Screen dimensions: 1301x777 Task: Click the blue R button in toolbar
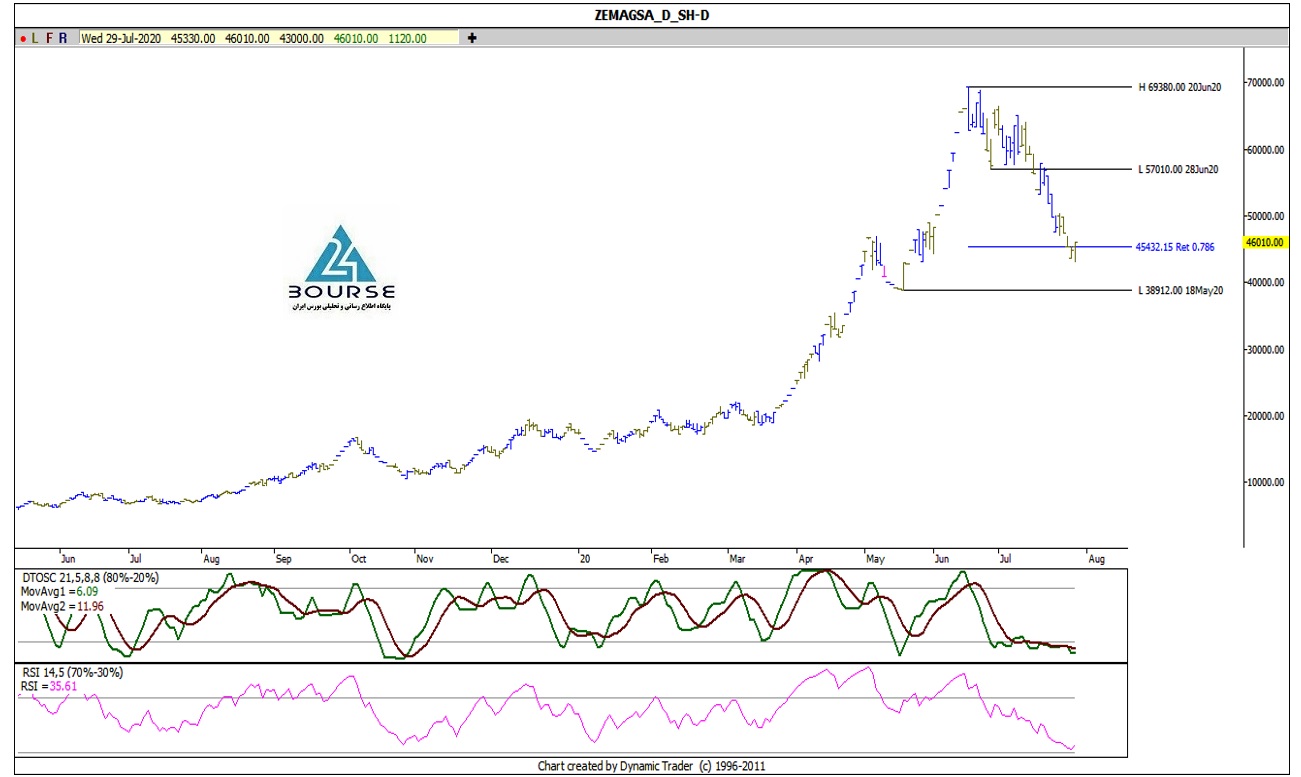(63, 38)
